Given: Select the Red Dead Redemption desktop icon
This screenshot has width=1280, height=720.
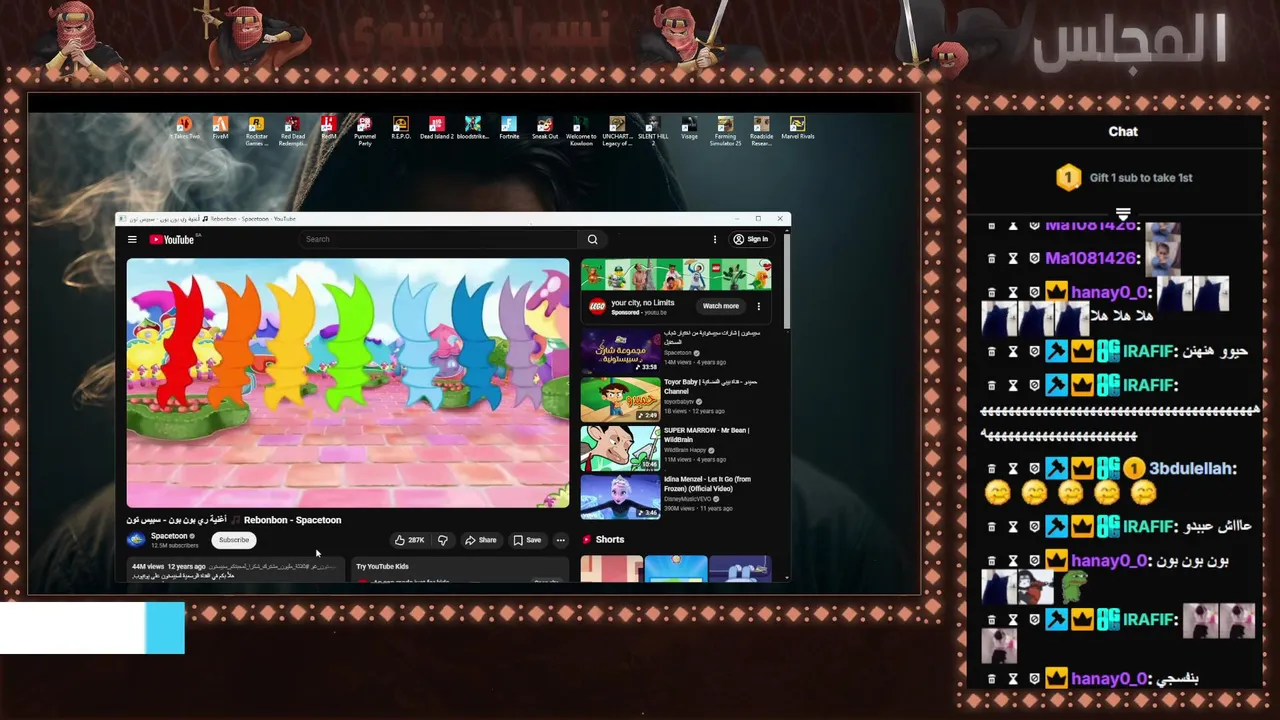Looking at the screenshot, I should coord(292,131).
